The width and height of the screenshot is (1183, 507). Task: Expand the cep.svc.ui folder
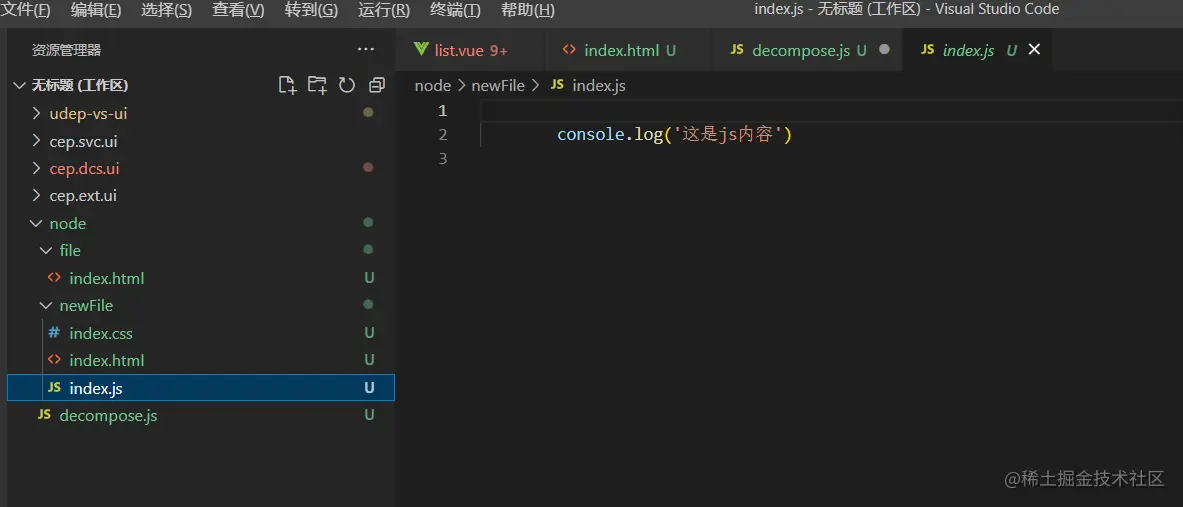coord(201,141)
